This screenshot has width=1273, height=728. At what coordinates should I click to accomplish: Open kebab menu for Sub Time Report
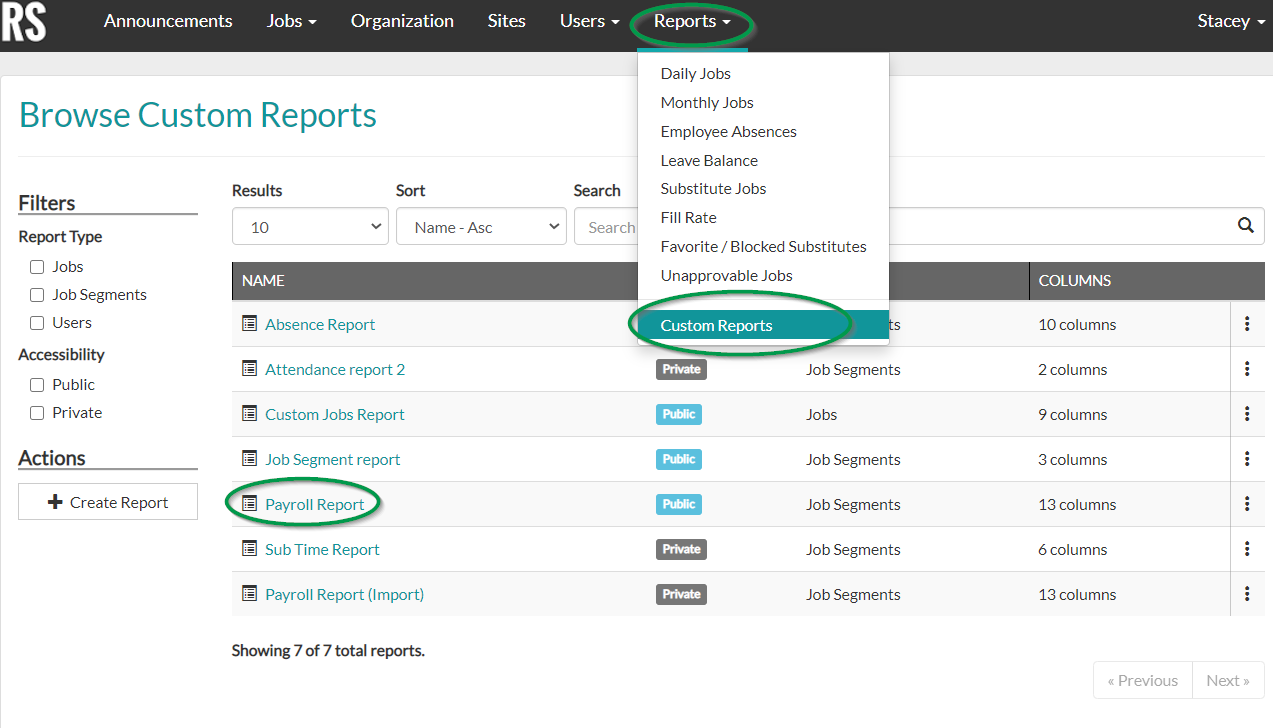coord(1247,549)
